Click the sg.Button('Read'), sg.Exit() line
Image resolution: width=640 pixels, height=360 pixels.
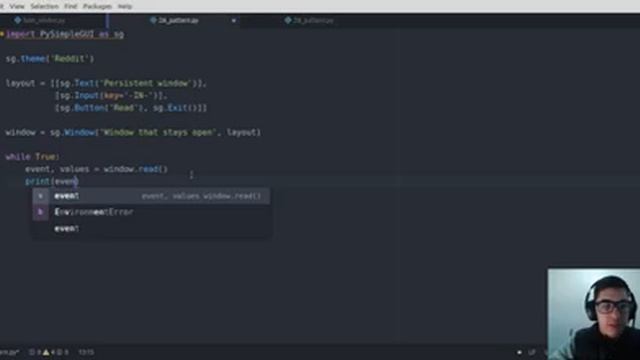131,108
